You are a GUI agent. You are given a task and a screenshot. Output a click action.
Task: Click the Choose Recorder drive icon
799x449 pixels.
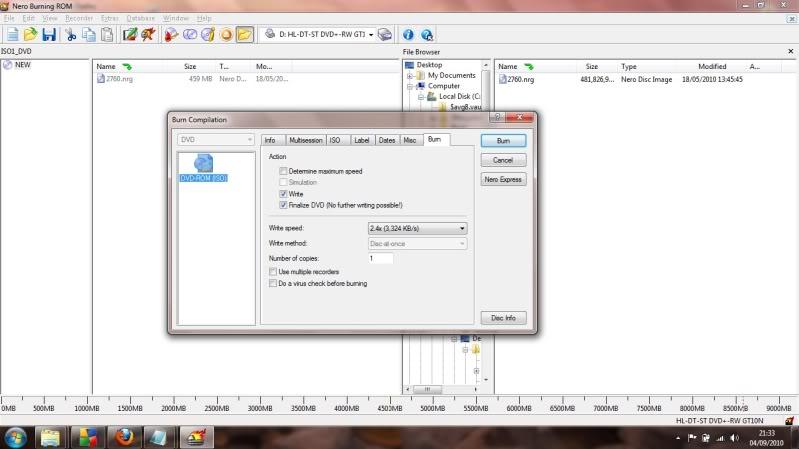[385, 35]
